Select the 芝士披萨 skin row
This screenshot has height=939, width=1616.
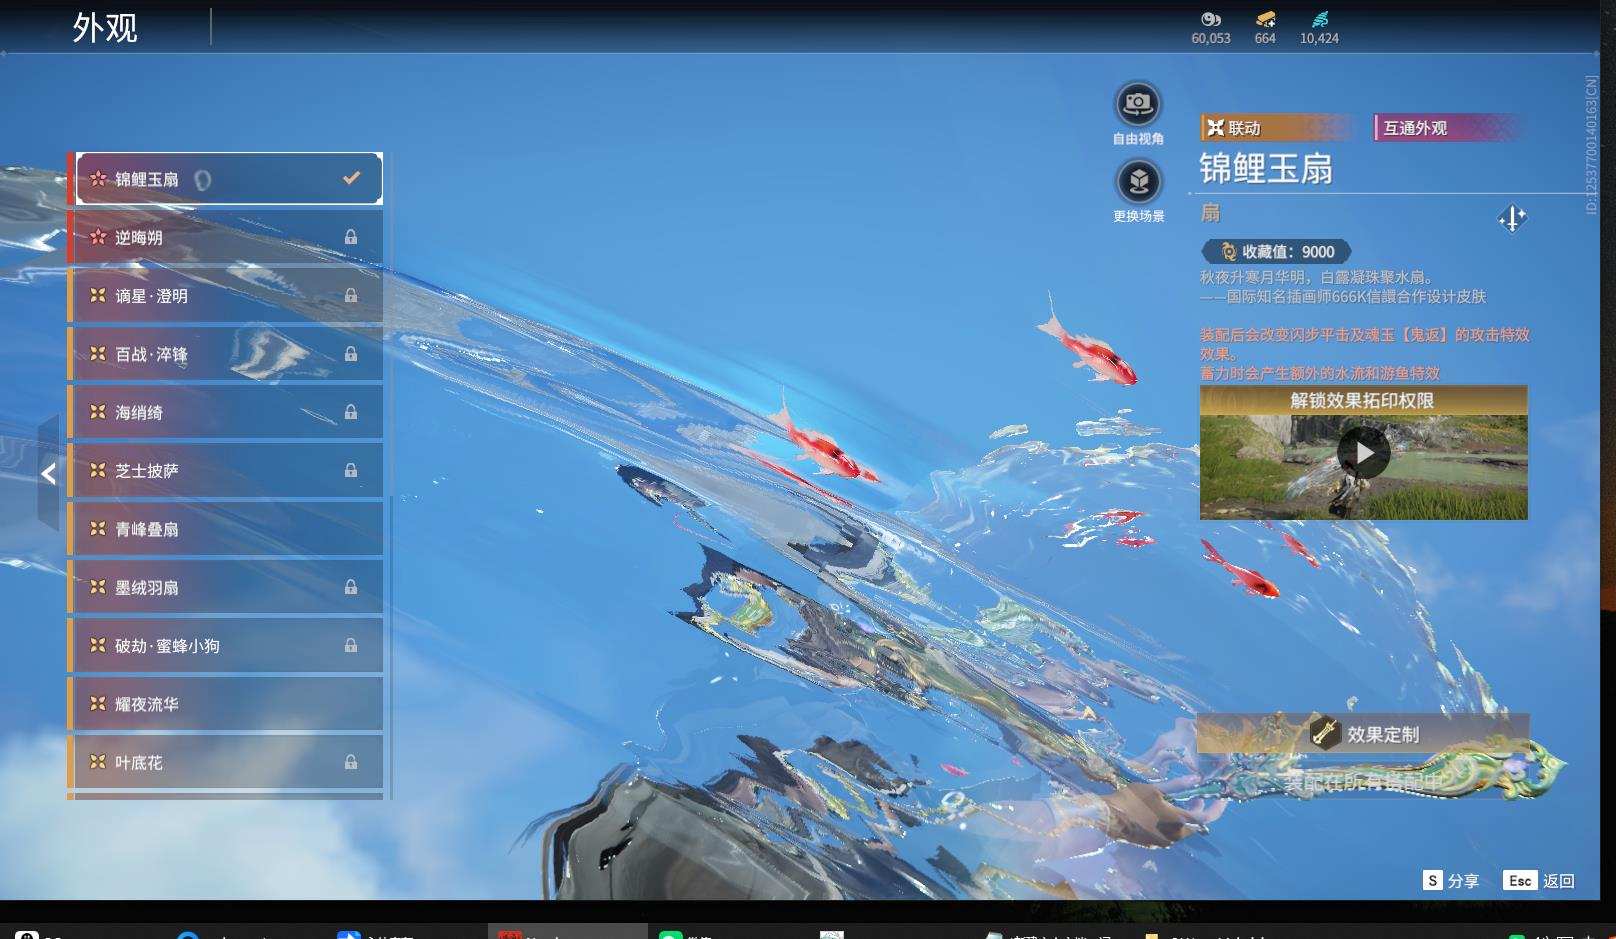click(x=227, y=470)
